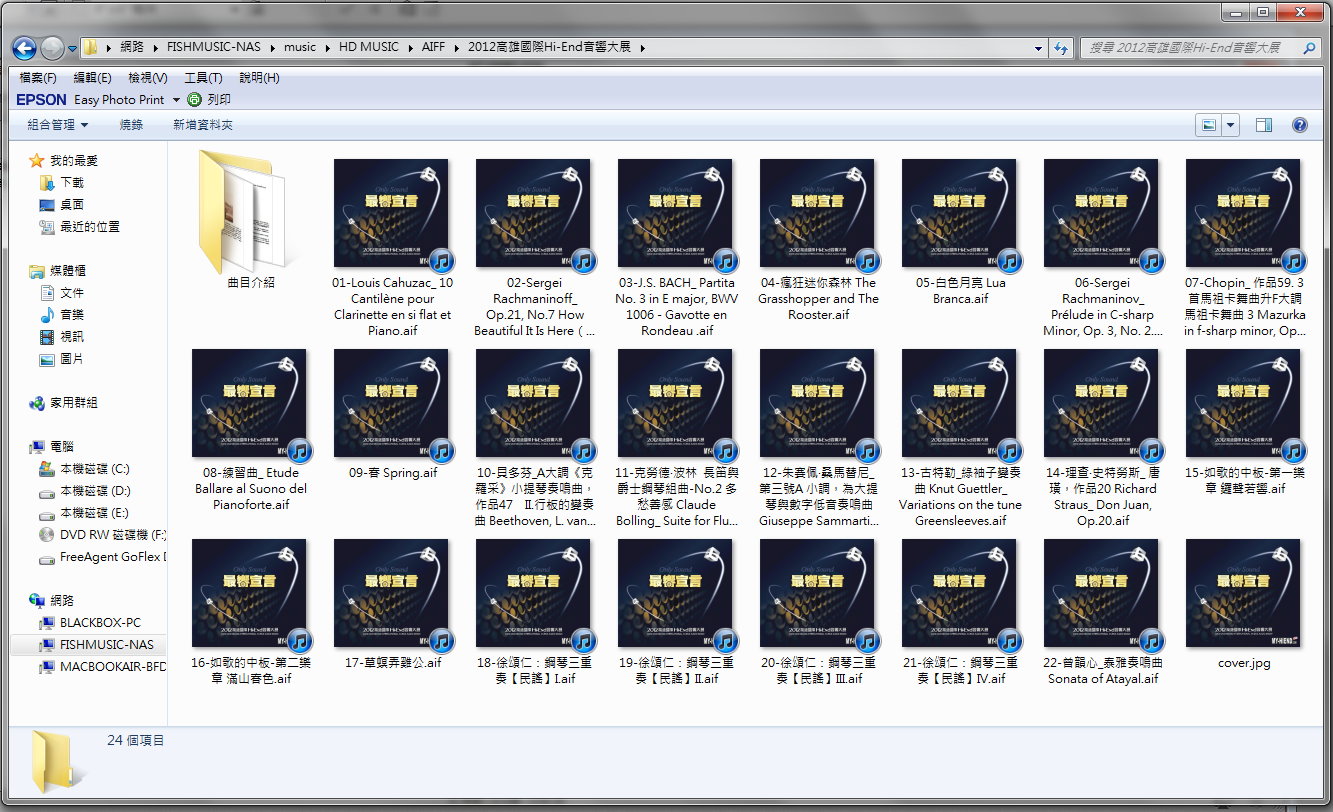Open the 工具(T) menu

click(203, 78)
